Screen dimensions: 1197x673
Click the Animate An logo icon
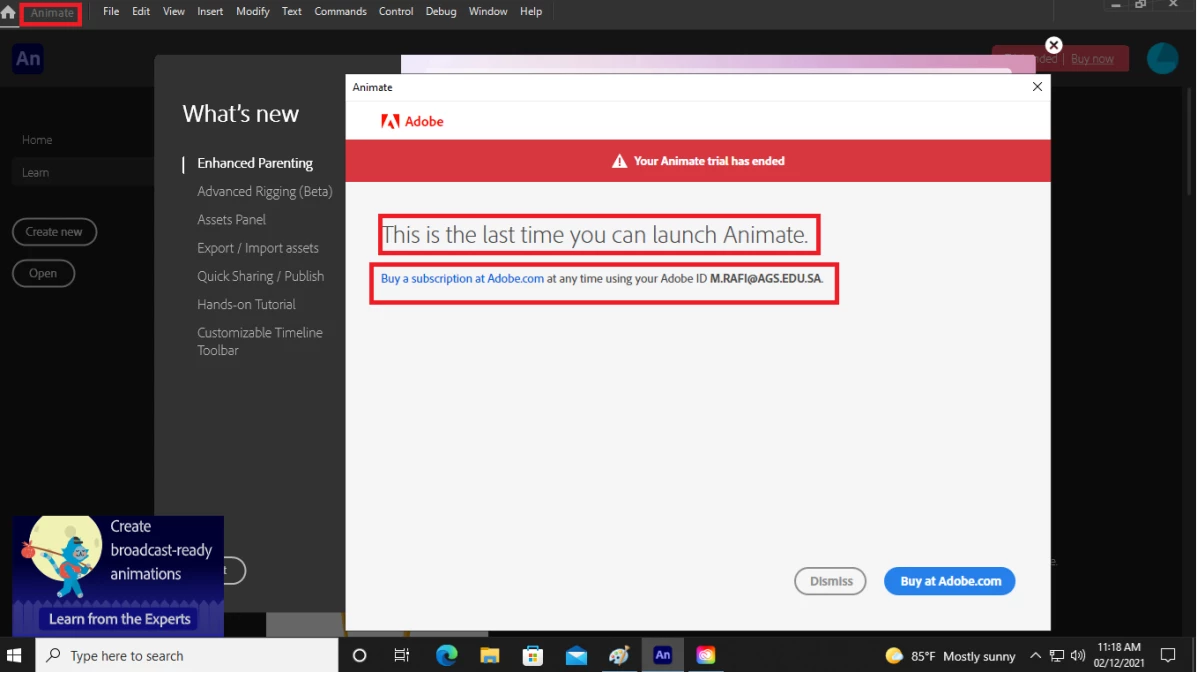tap(27, 59)
